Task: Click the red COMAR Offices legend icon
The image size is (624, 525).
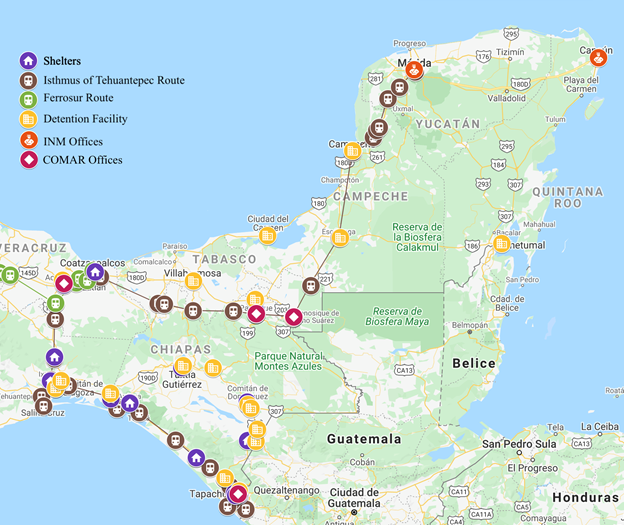Action: [28, 160]
